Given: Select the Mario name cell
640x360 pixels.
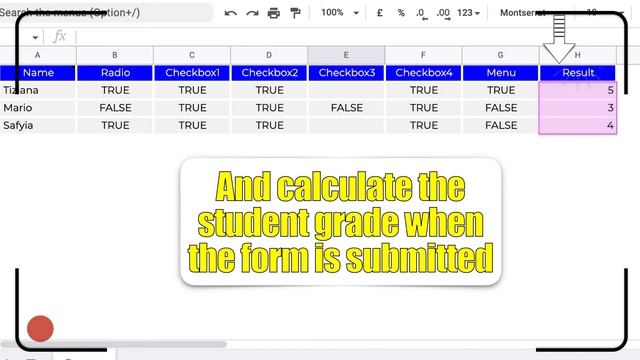Looking at the screenshot, I should point(38,108).
